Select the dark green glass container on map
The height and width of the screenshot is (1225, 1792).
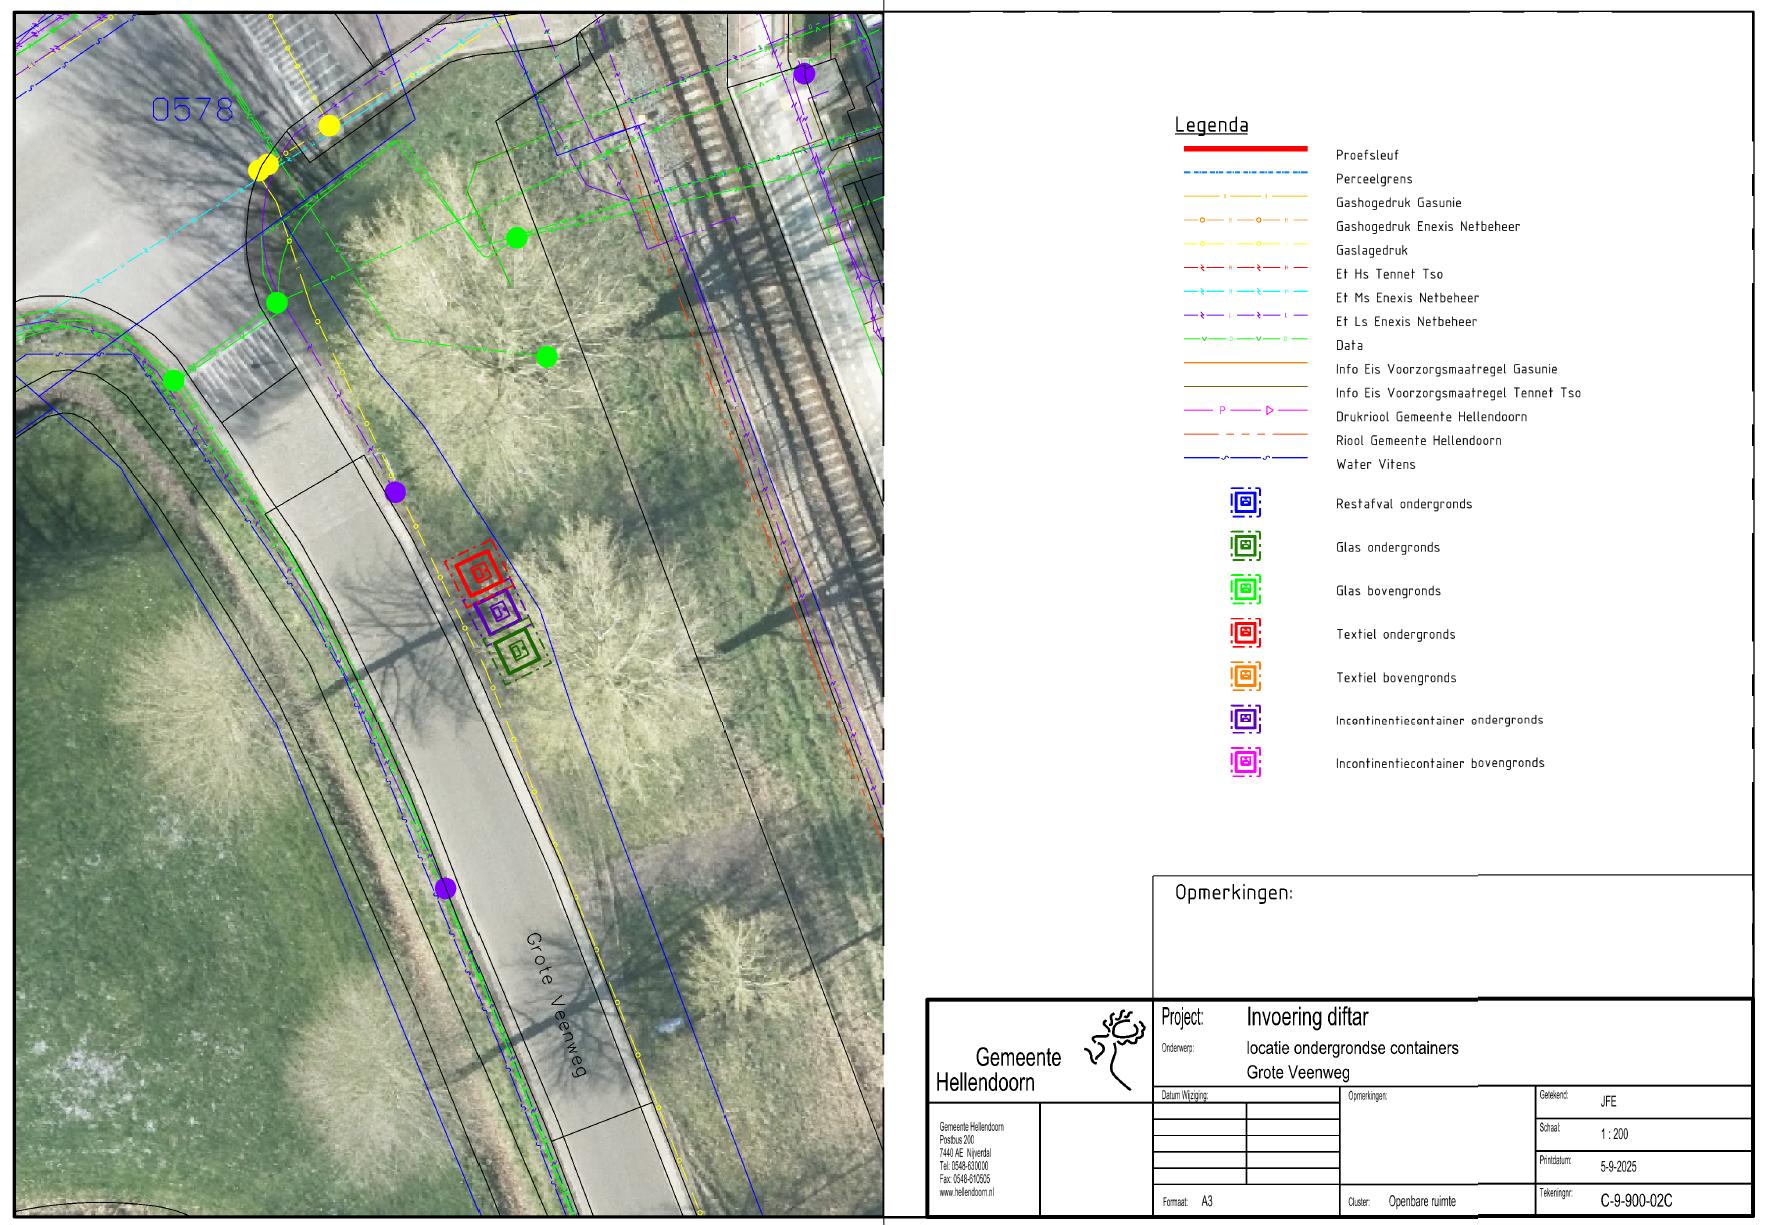coord(517,652)
